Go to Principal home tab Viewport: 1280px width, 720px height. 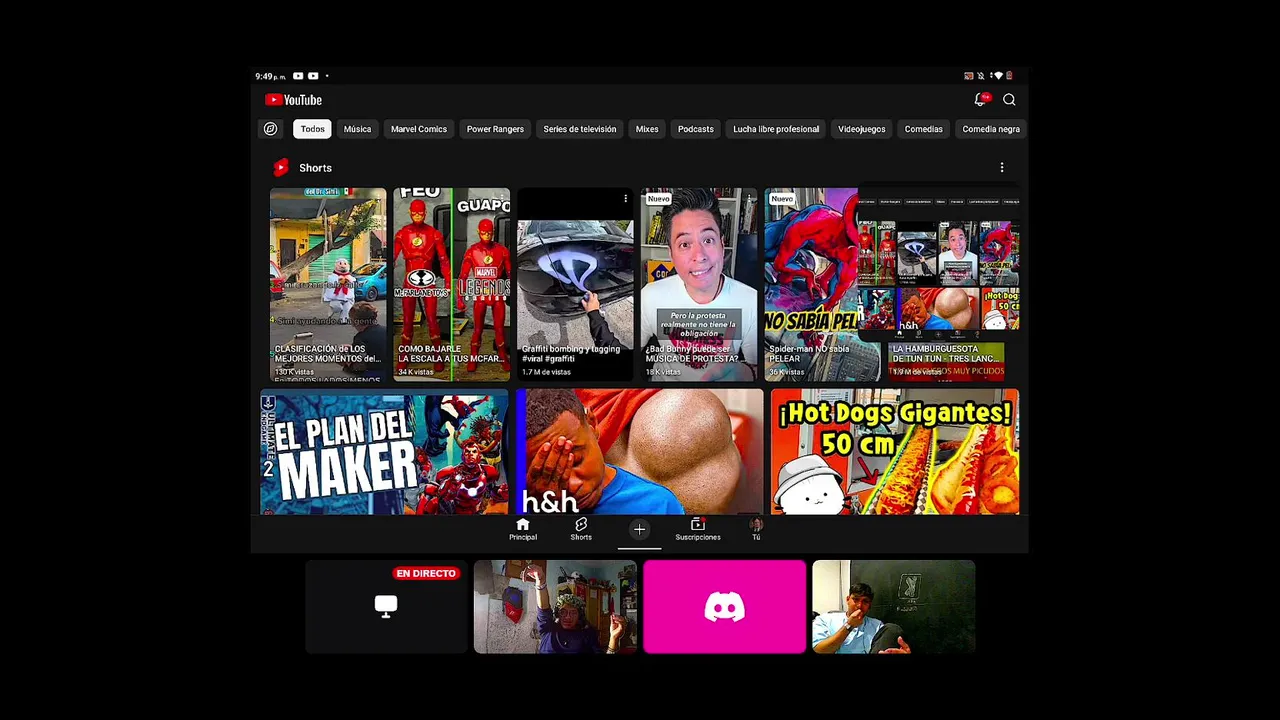(x=523, y=529)
